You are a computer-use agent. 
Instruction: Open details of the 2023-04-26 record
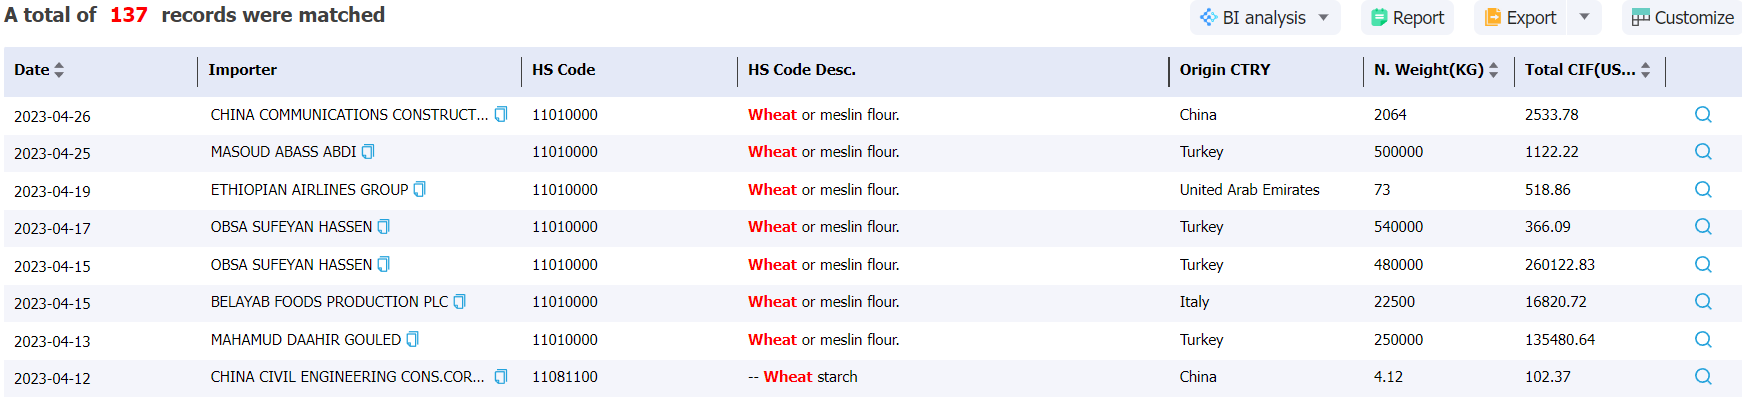1703,115
